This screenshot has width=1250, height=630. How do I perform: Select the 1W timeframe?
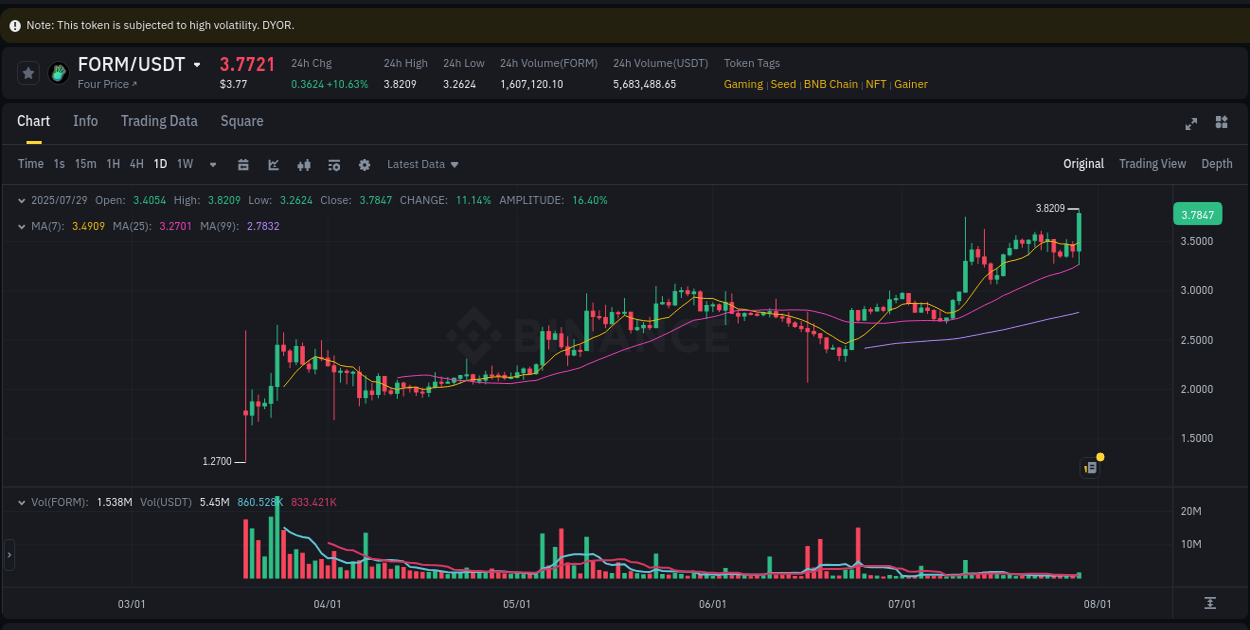pyautogui.click(x=184, y=164)
